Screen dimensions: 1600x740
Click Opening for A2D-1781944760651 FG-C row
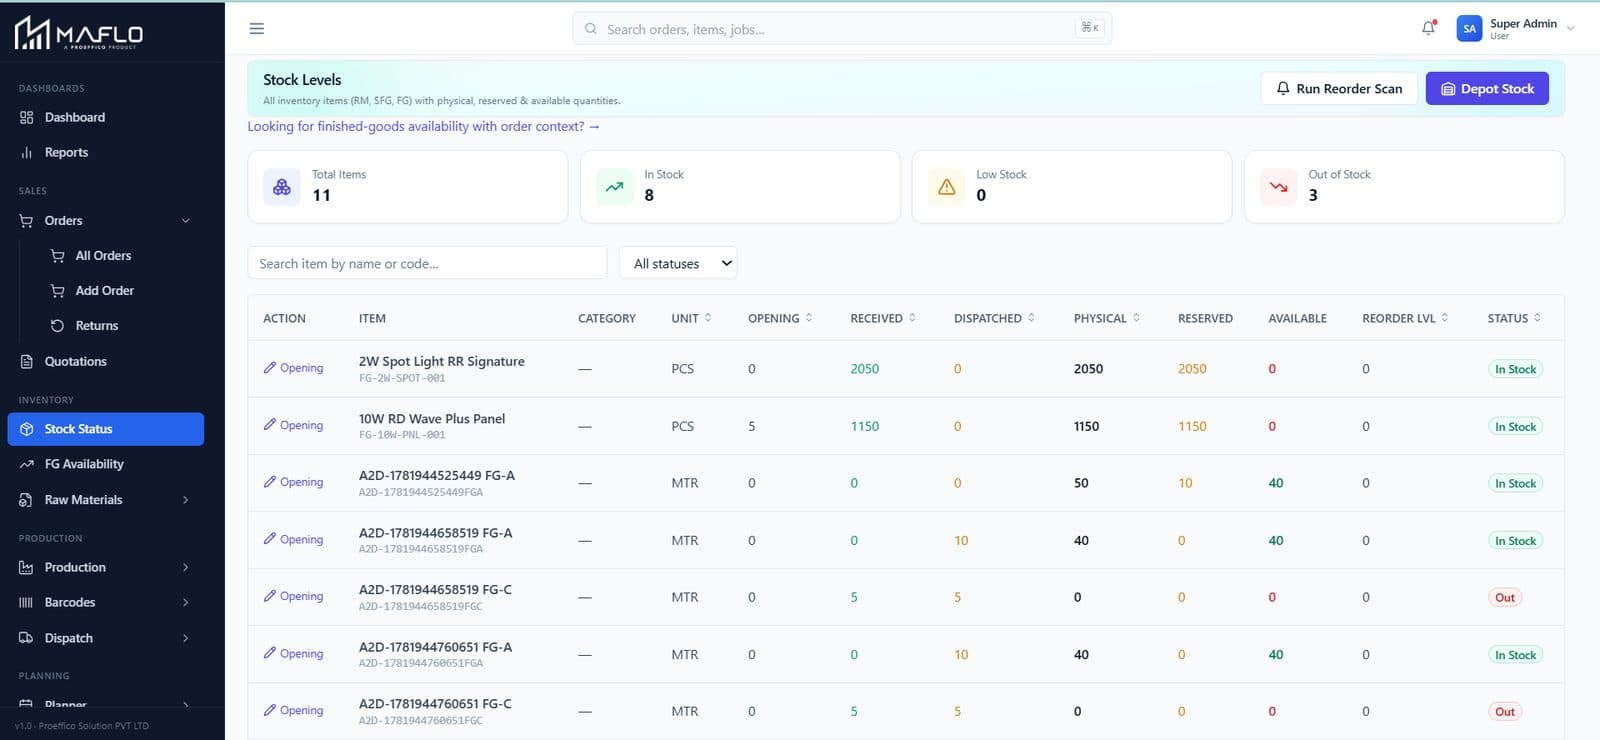(x=293, y=710)
